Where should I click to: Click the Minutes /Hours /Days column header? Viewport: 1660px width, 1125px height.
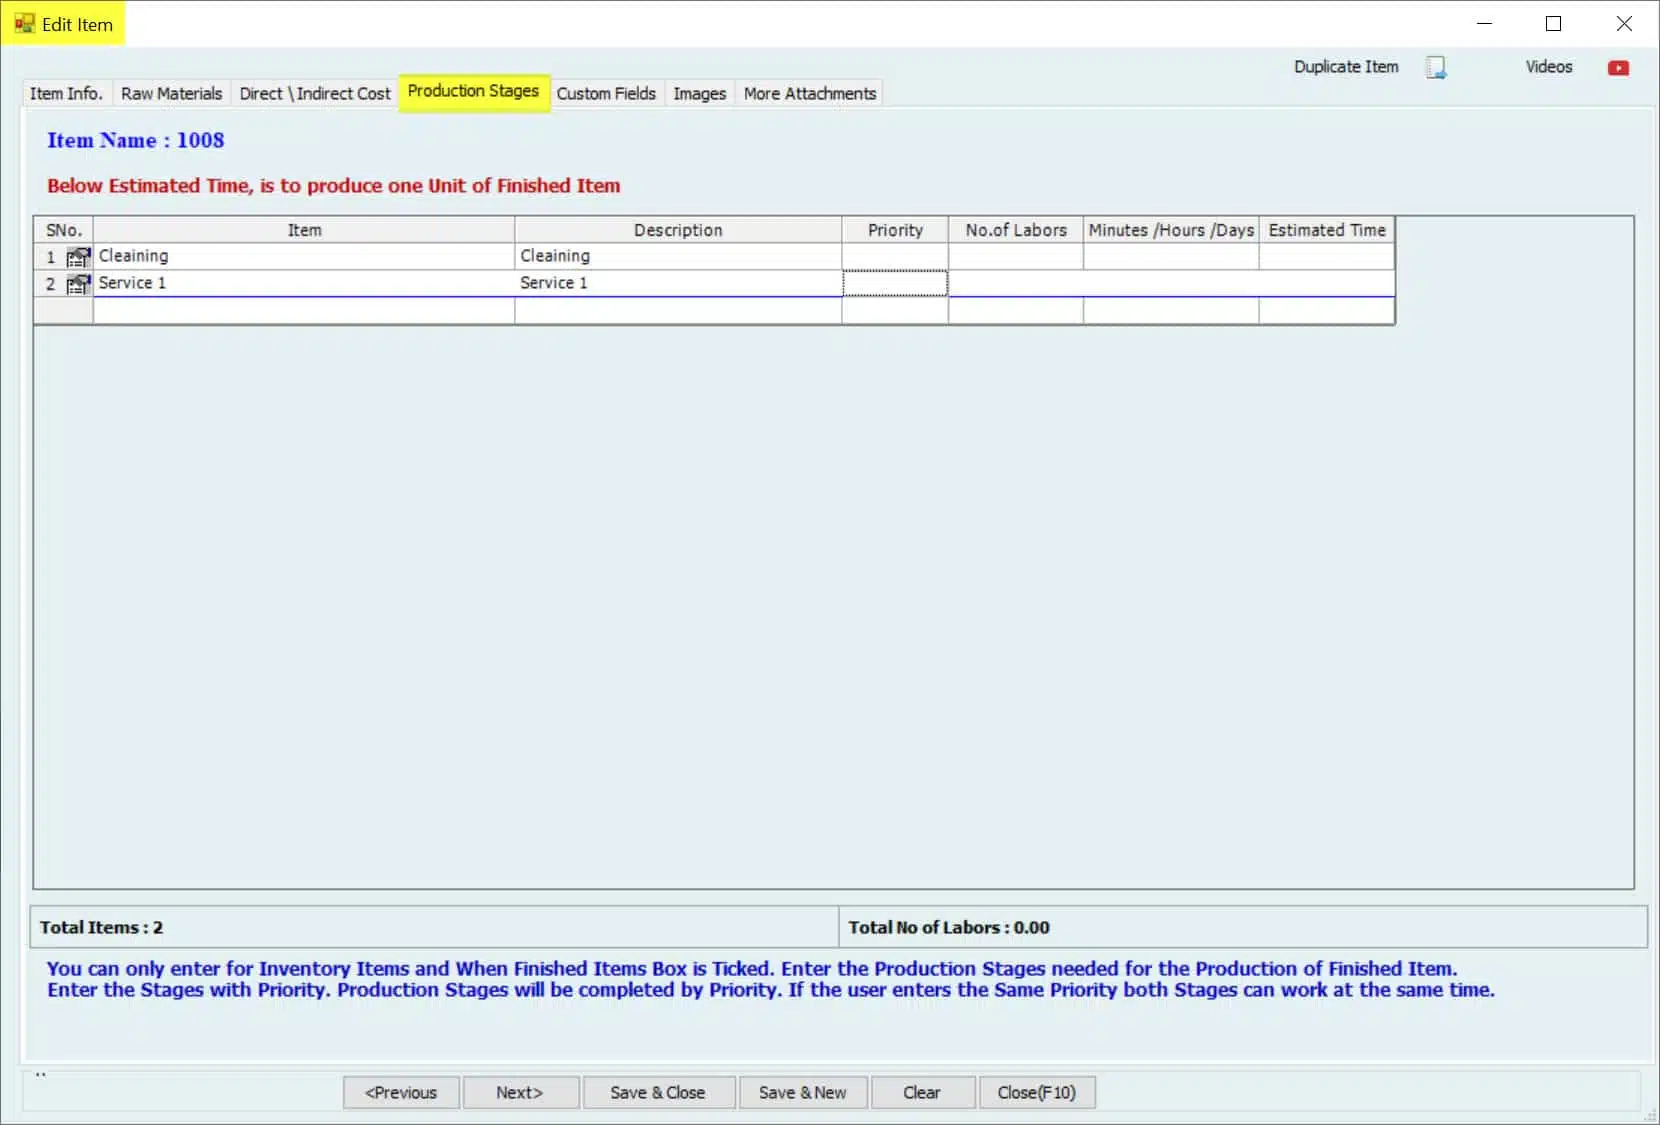(1171, 230)
